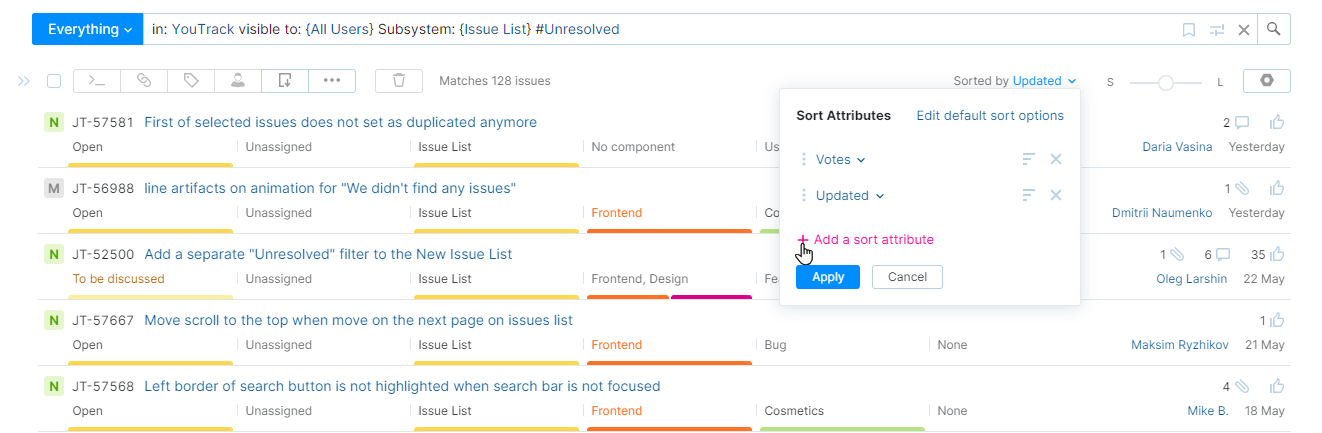This screenshot has height=433, width=1322.
Task: Open the three-dots more actions menu
Action: tap(332, 81)
